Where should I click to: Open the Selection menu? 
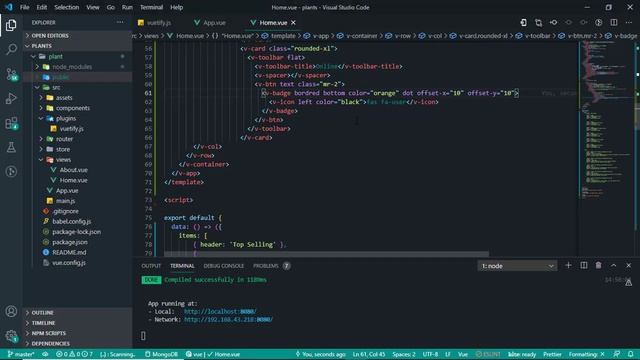tap(67, 7)
